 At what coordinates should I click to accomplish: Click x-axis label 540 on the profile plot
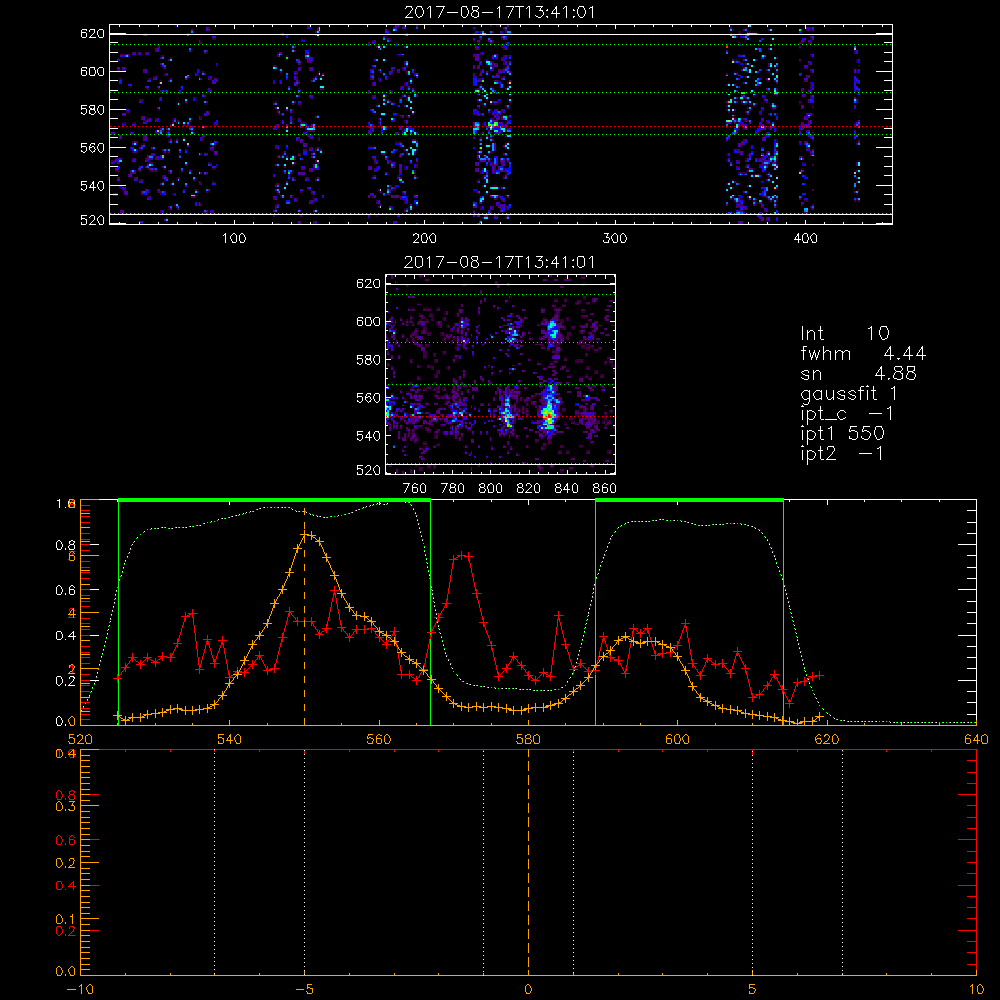click(229, 739)
